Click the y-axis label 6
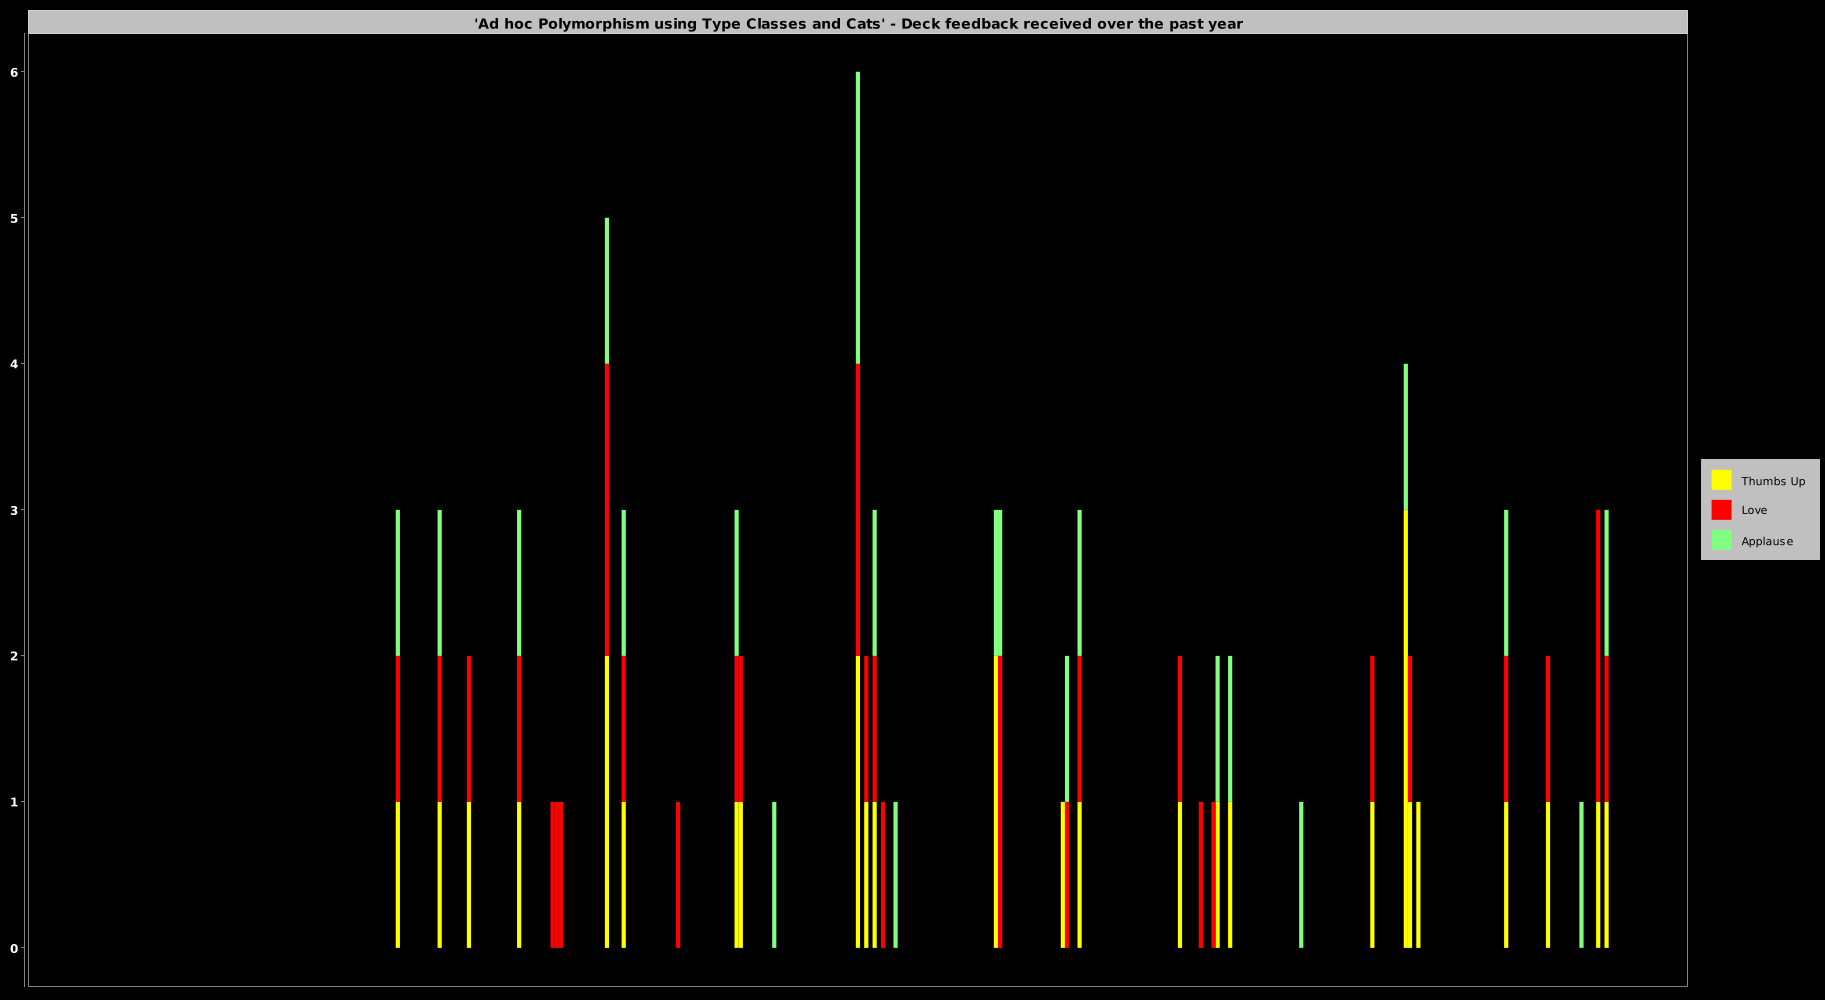Viewport: 1825px width, 1000px height. (x=15, y=72)
